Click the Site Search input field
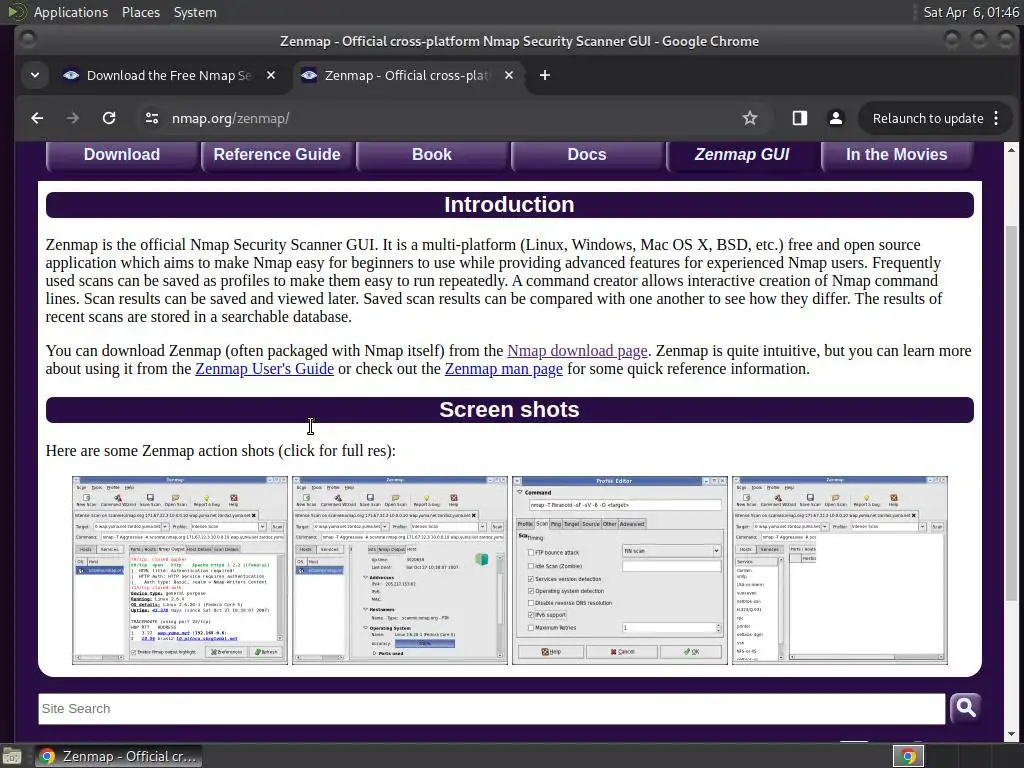 (x=491, y=709)
